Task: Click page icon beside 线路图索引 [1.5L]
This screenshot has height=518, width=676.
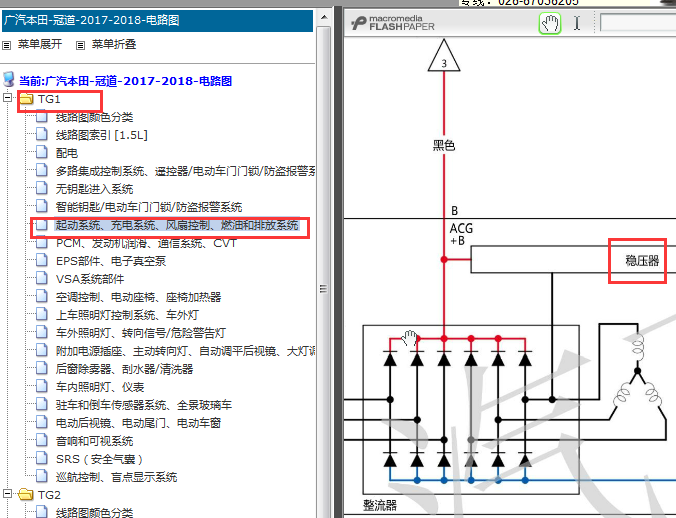Action: pyautogui.click(x=42, y=134)
